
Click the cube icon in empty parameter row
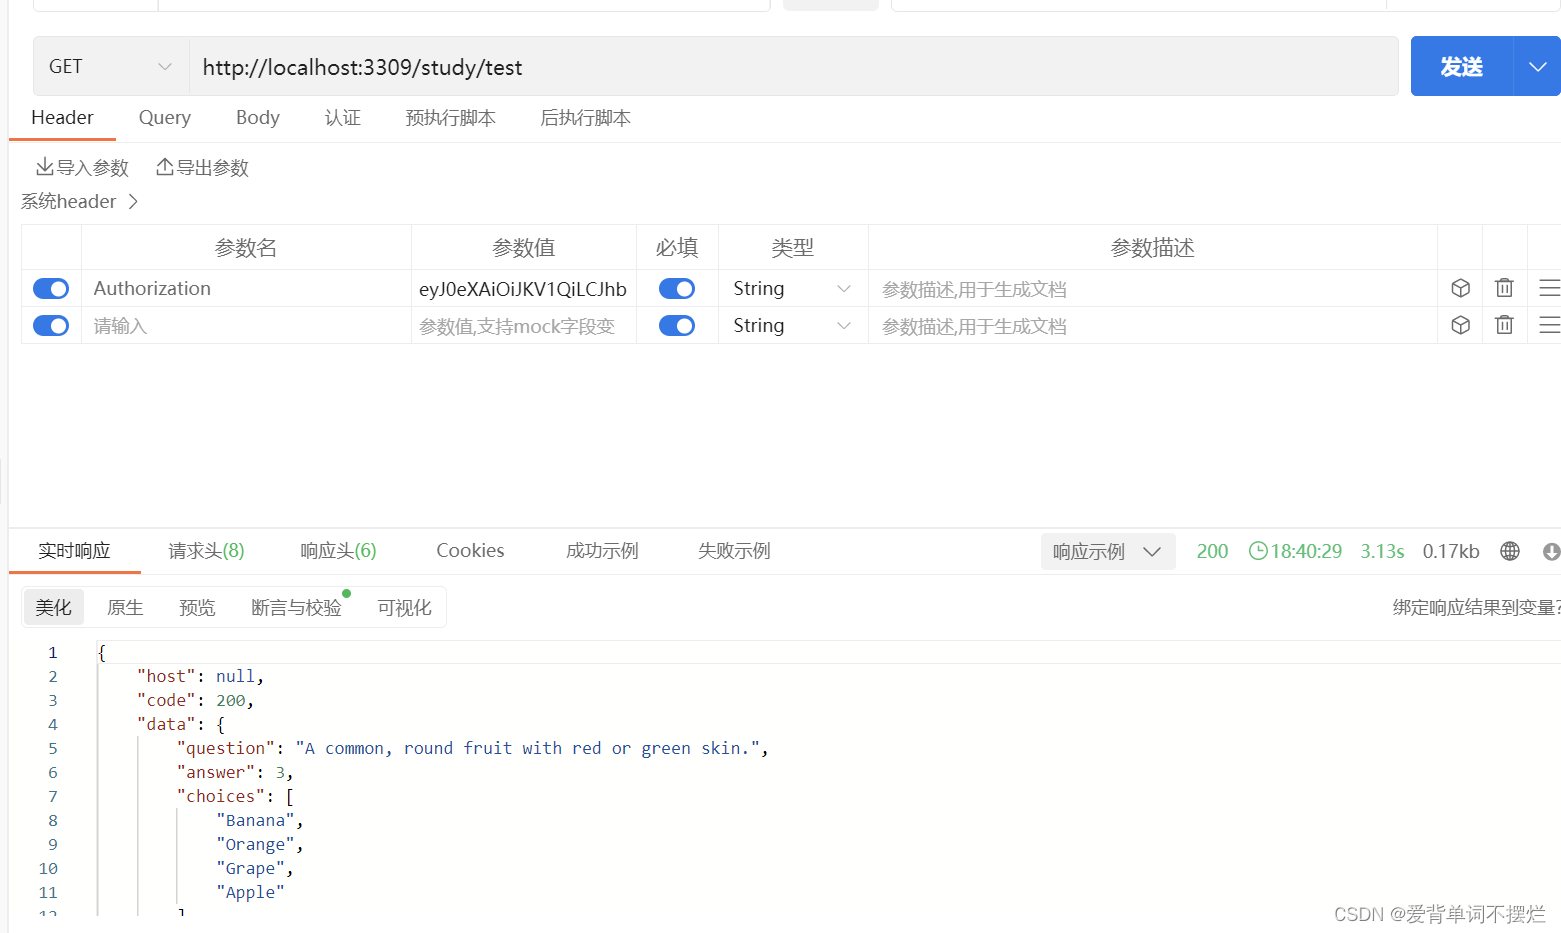pos(1460,325)
